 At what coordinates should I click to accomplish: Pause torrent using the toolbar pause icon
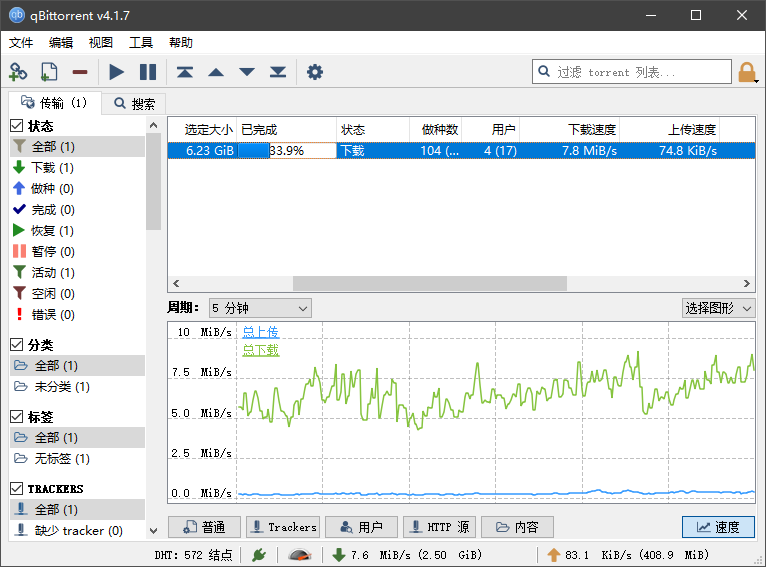coord(148,72)
